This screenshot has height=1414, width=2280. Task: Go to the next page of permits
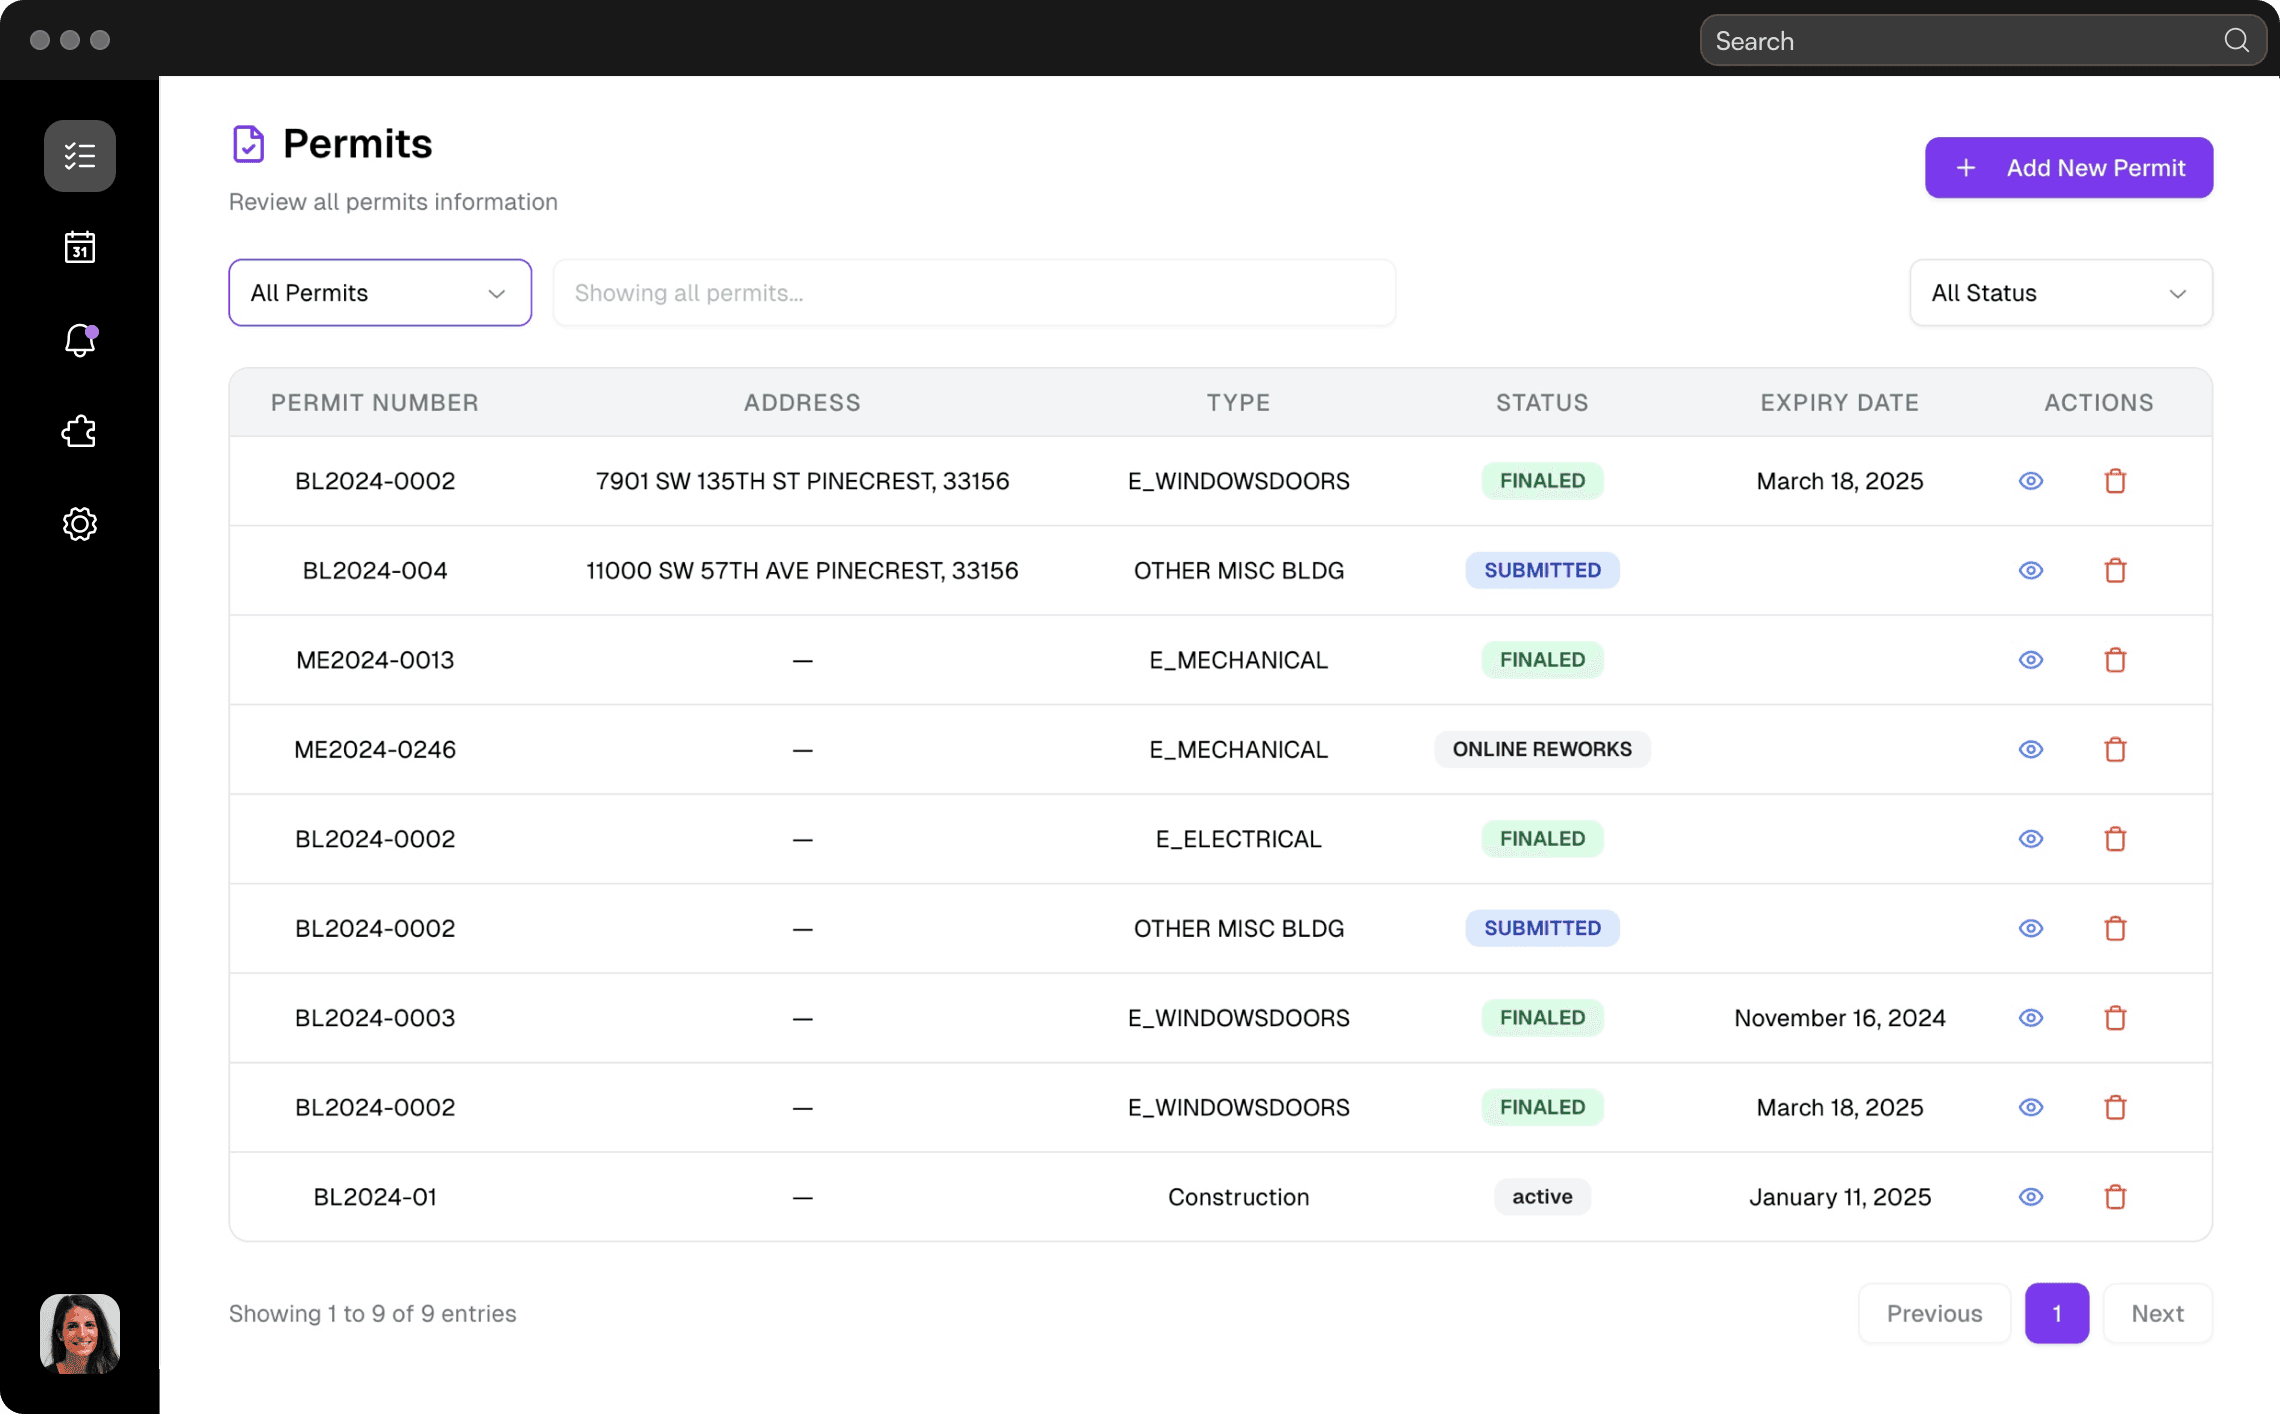click(2156, 1313)
